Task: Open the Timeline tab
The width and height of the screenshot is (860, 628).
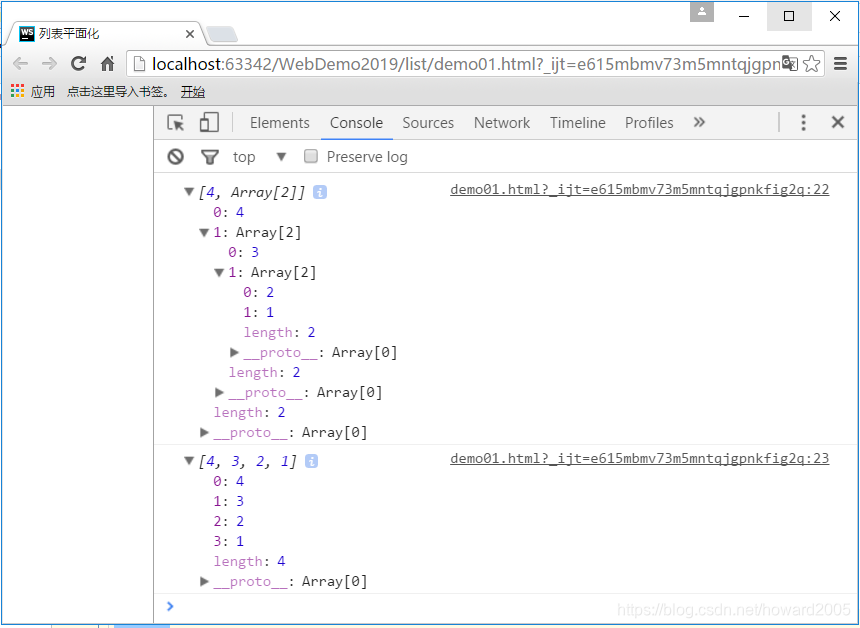Action: (578, 123)
